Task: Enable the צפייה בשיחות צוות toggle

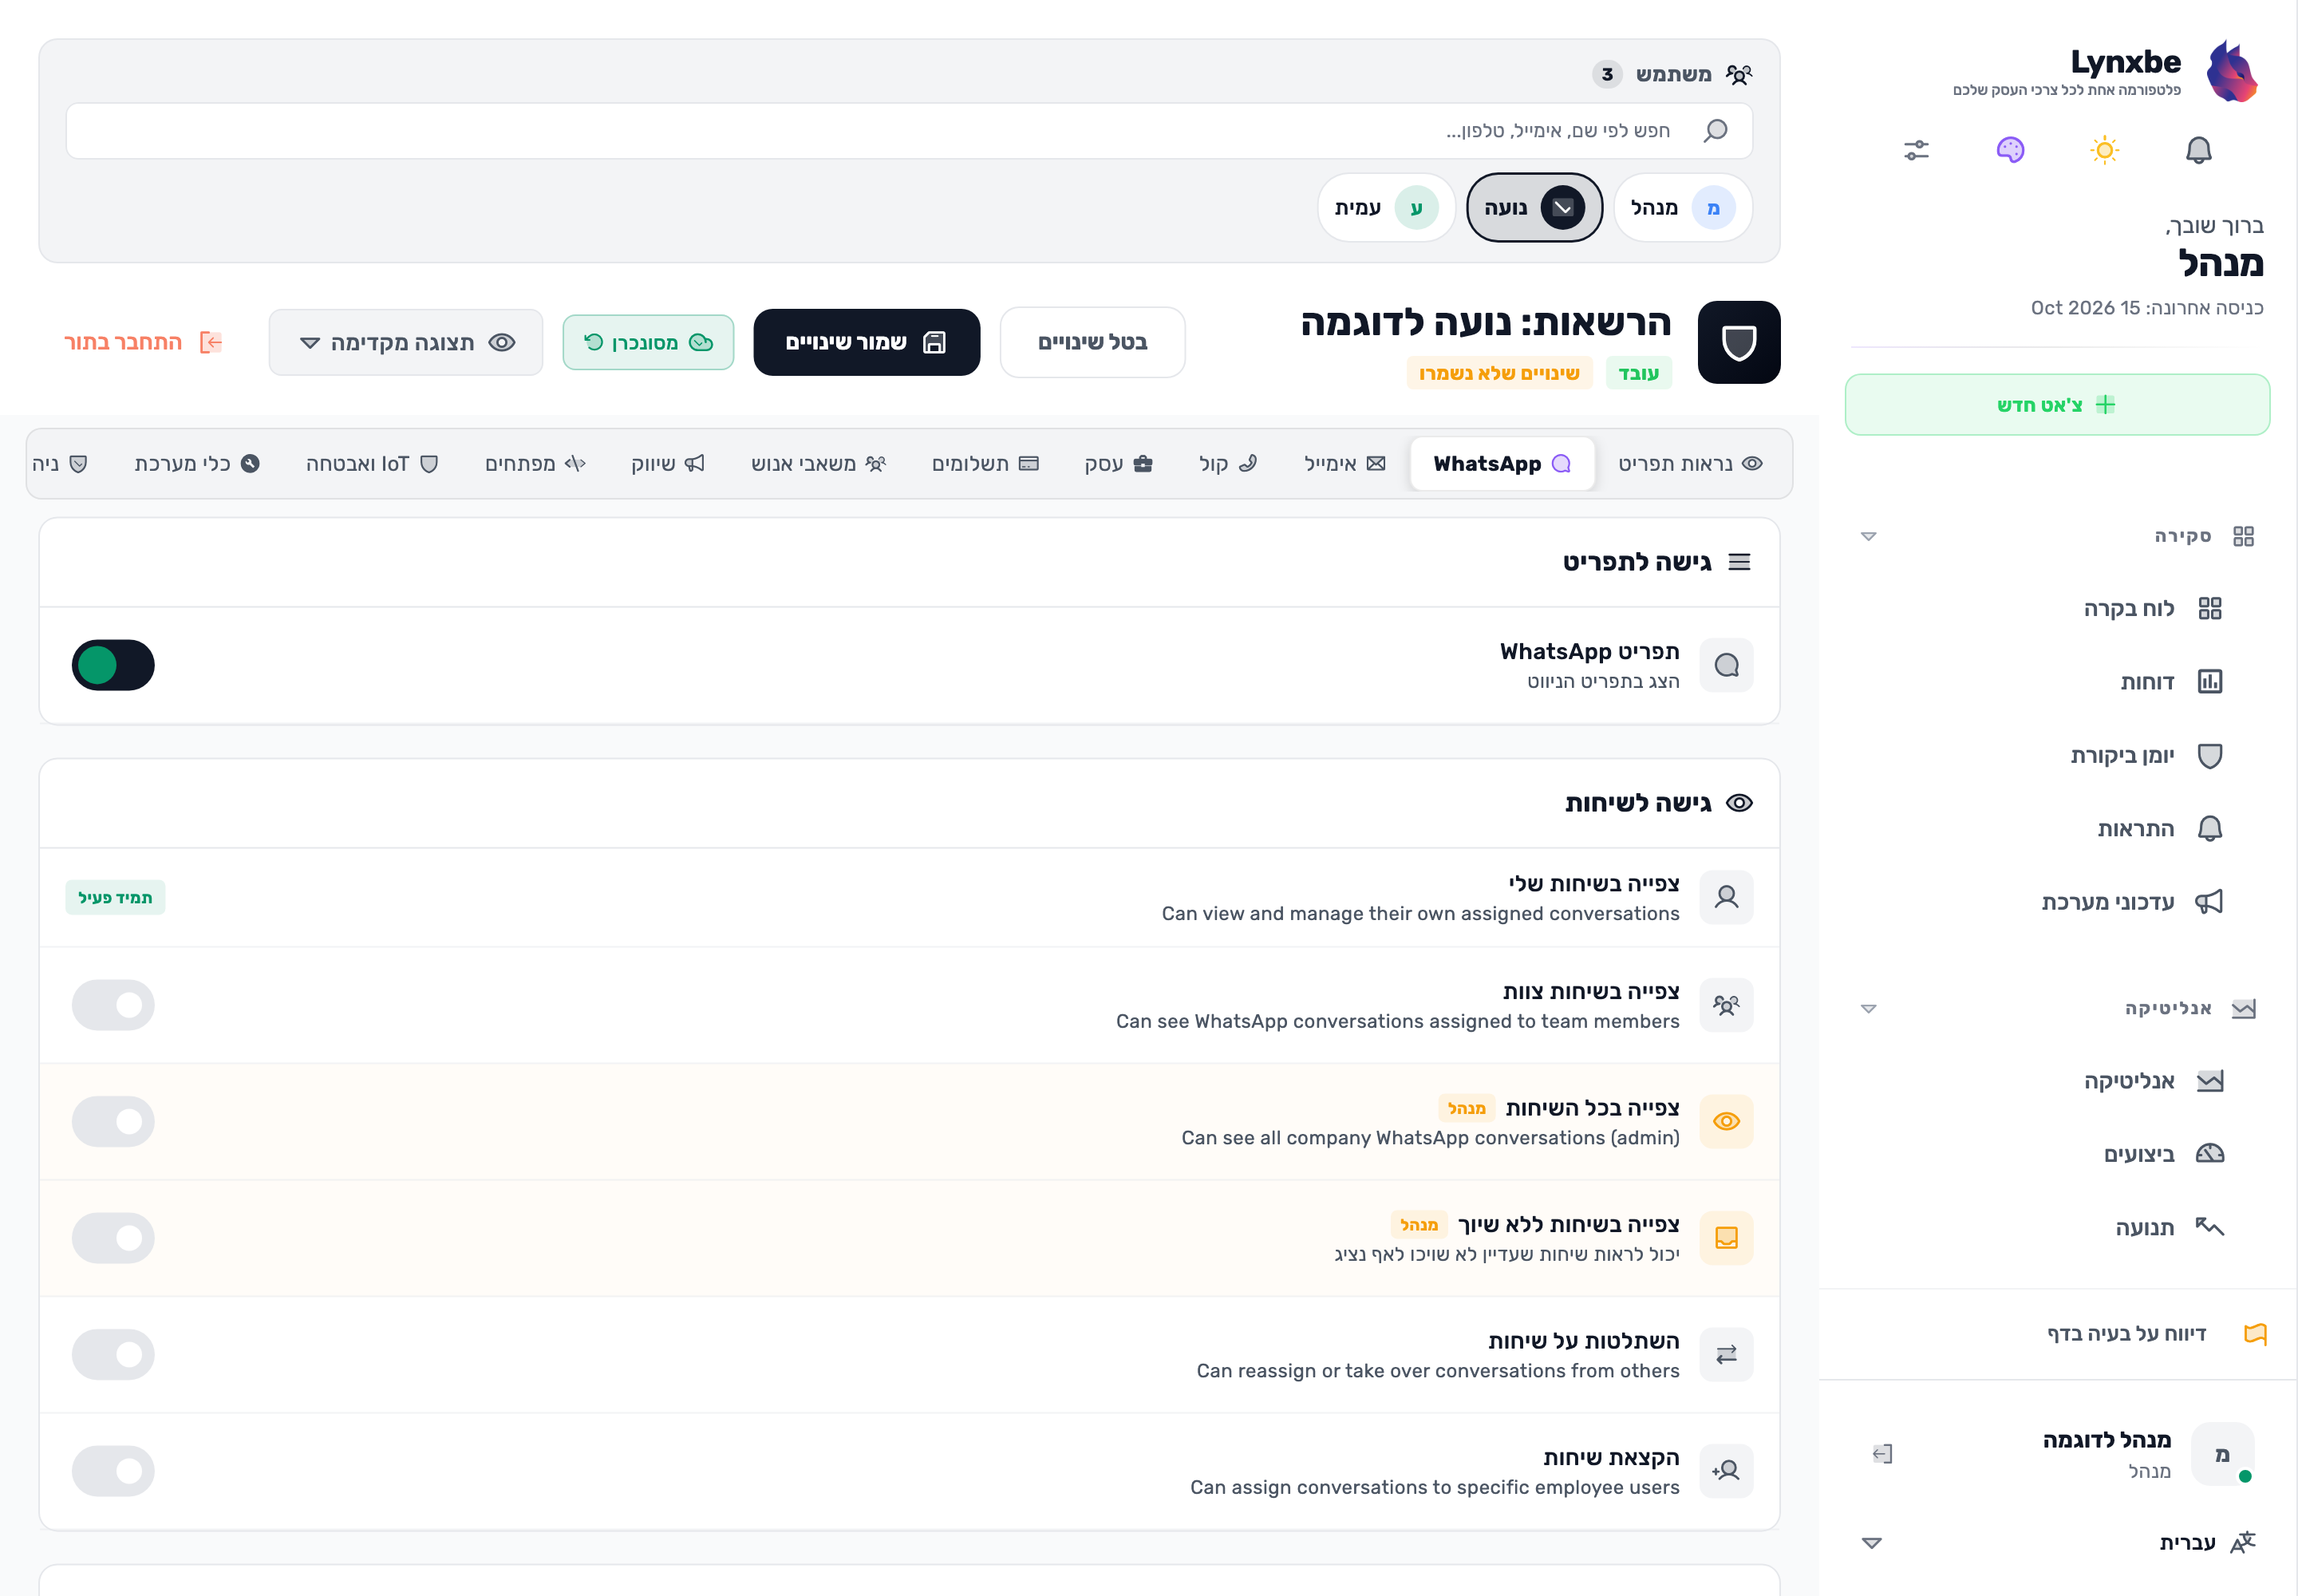Action: [x=113, y=1005]
